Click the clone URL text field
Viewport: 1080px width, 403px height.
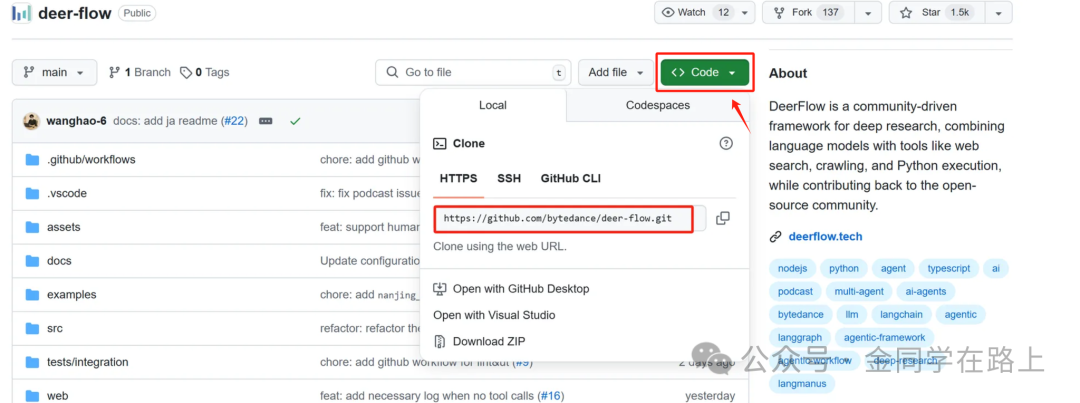click(570, 218)
